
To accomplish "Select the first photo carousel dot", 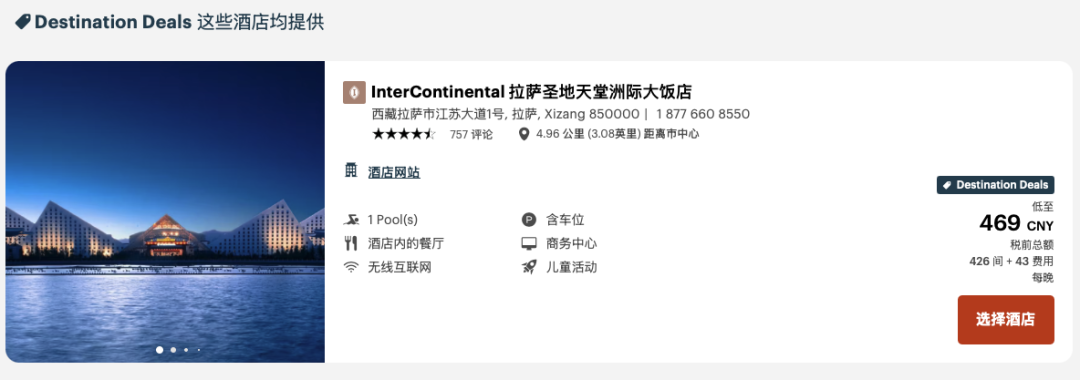I will pos(160,350).
